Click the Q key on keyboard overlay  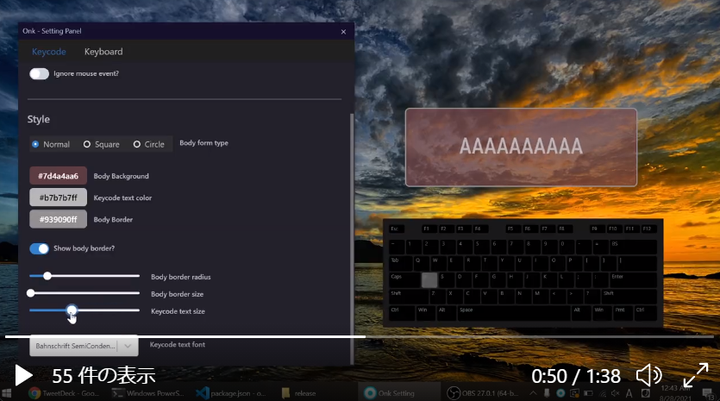[422, 263]
